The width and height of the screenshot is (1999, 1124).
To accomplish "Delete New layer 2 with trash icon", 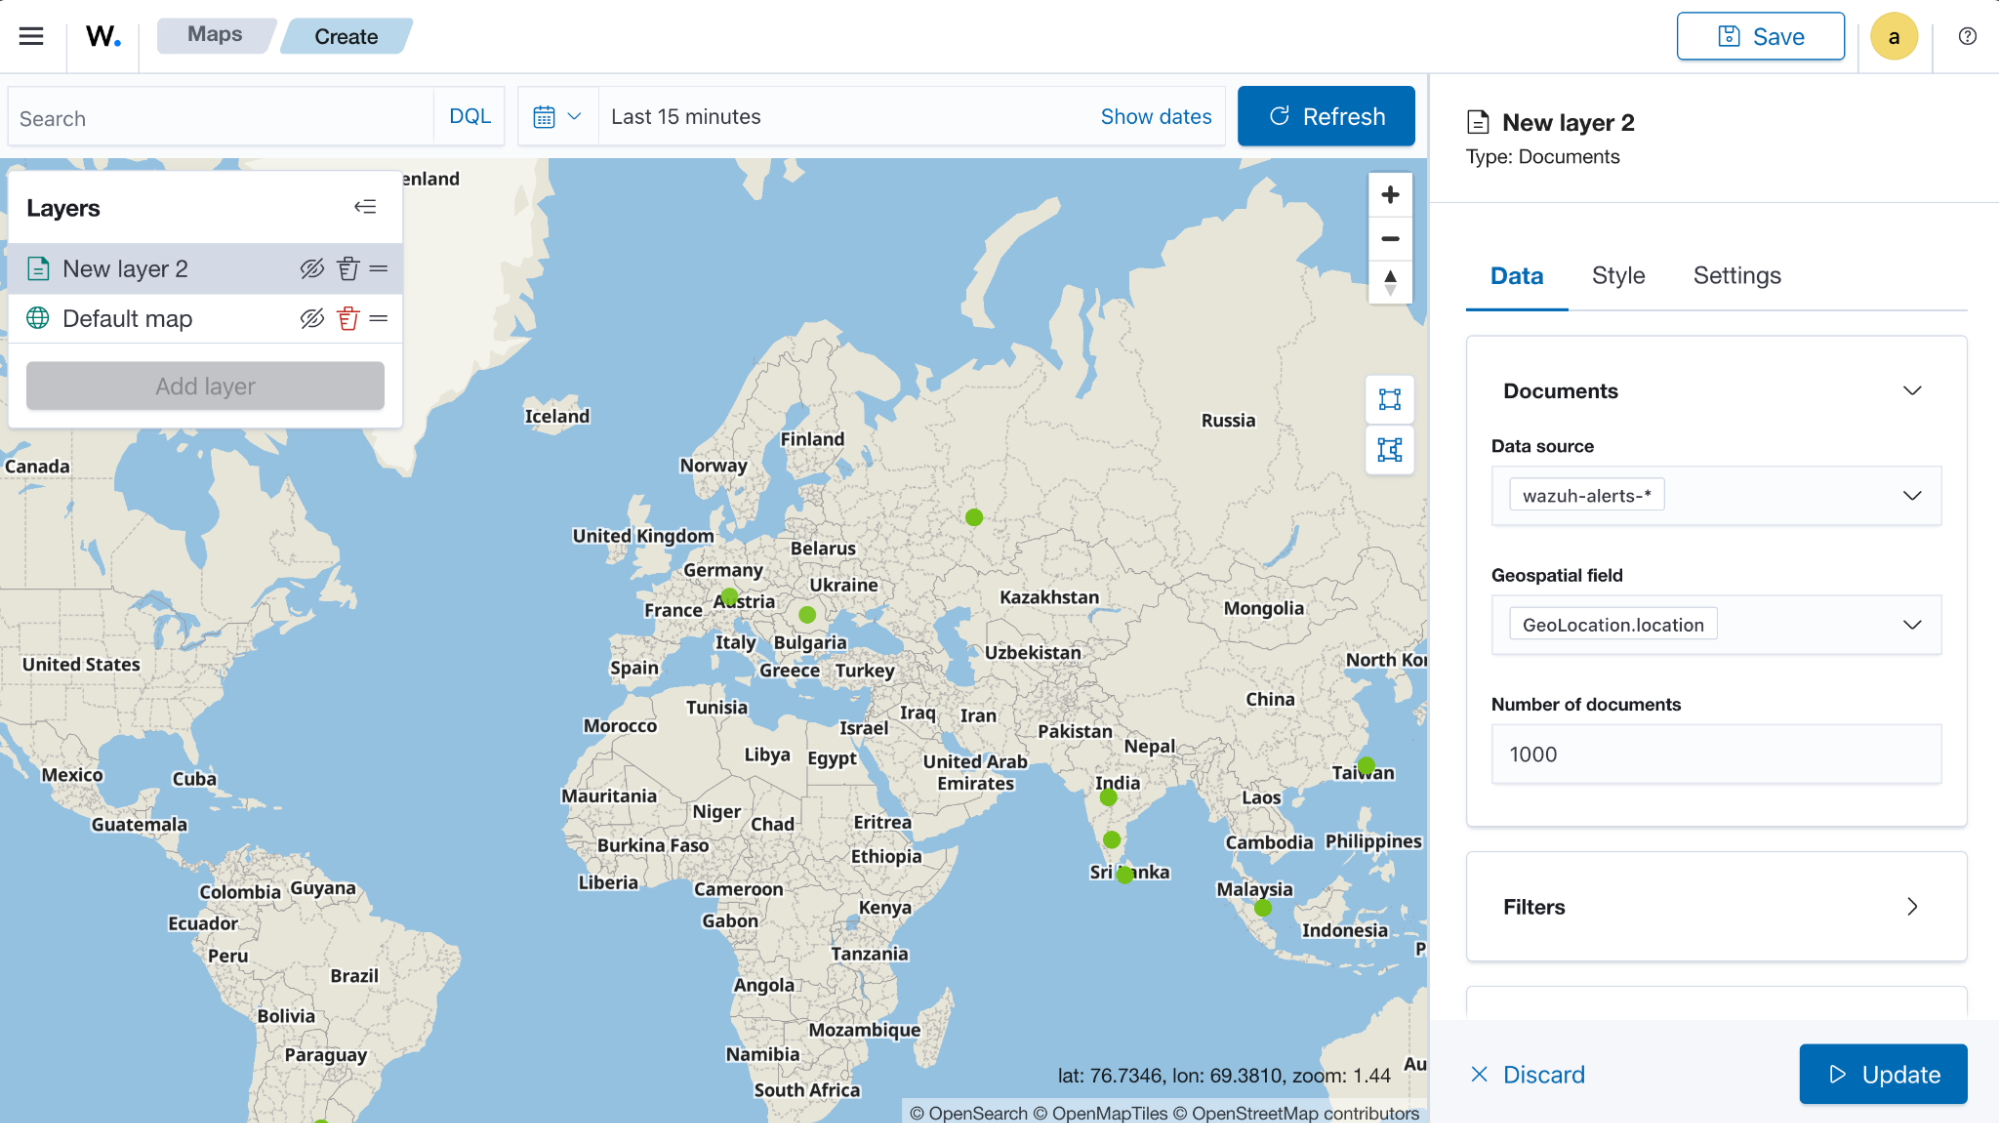I will (x=346, y=268).
